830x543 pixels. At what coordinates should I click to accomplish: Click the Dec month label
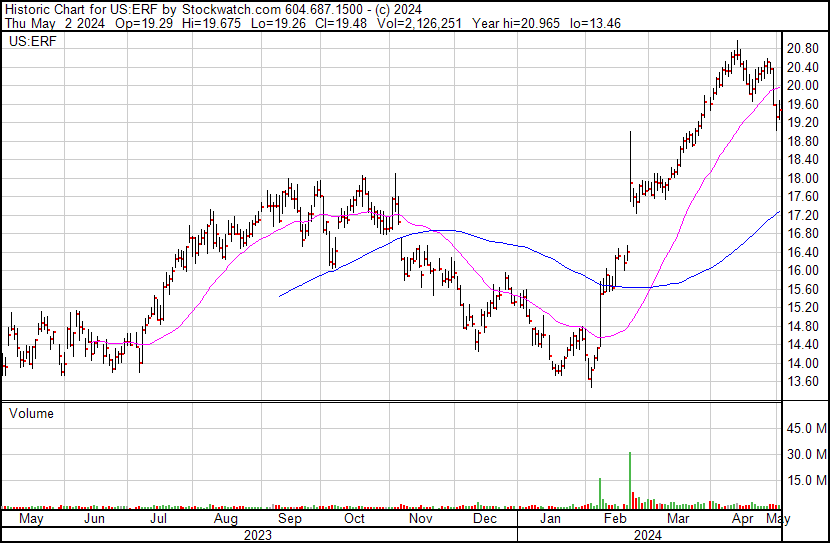click(x=484, y=518)
